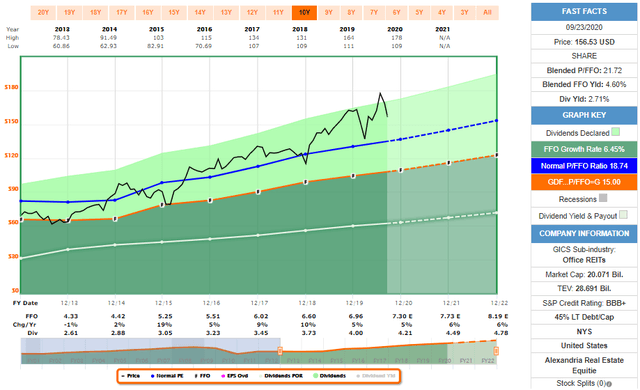Click the Stock Splits info icon
Image resolution: width=640 pixels, height=390 pixels.
point(609,384)
